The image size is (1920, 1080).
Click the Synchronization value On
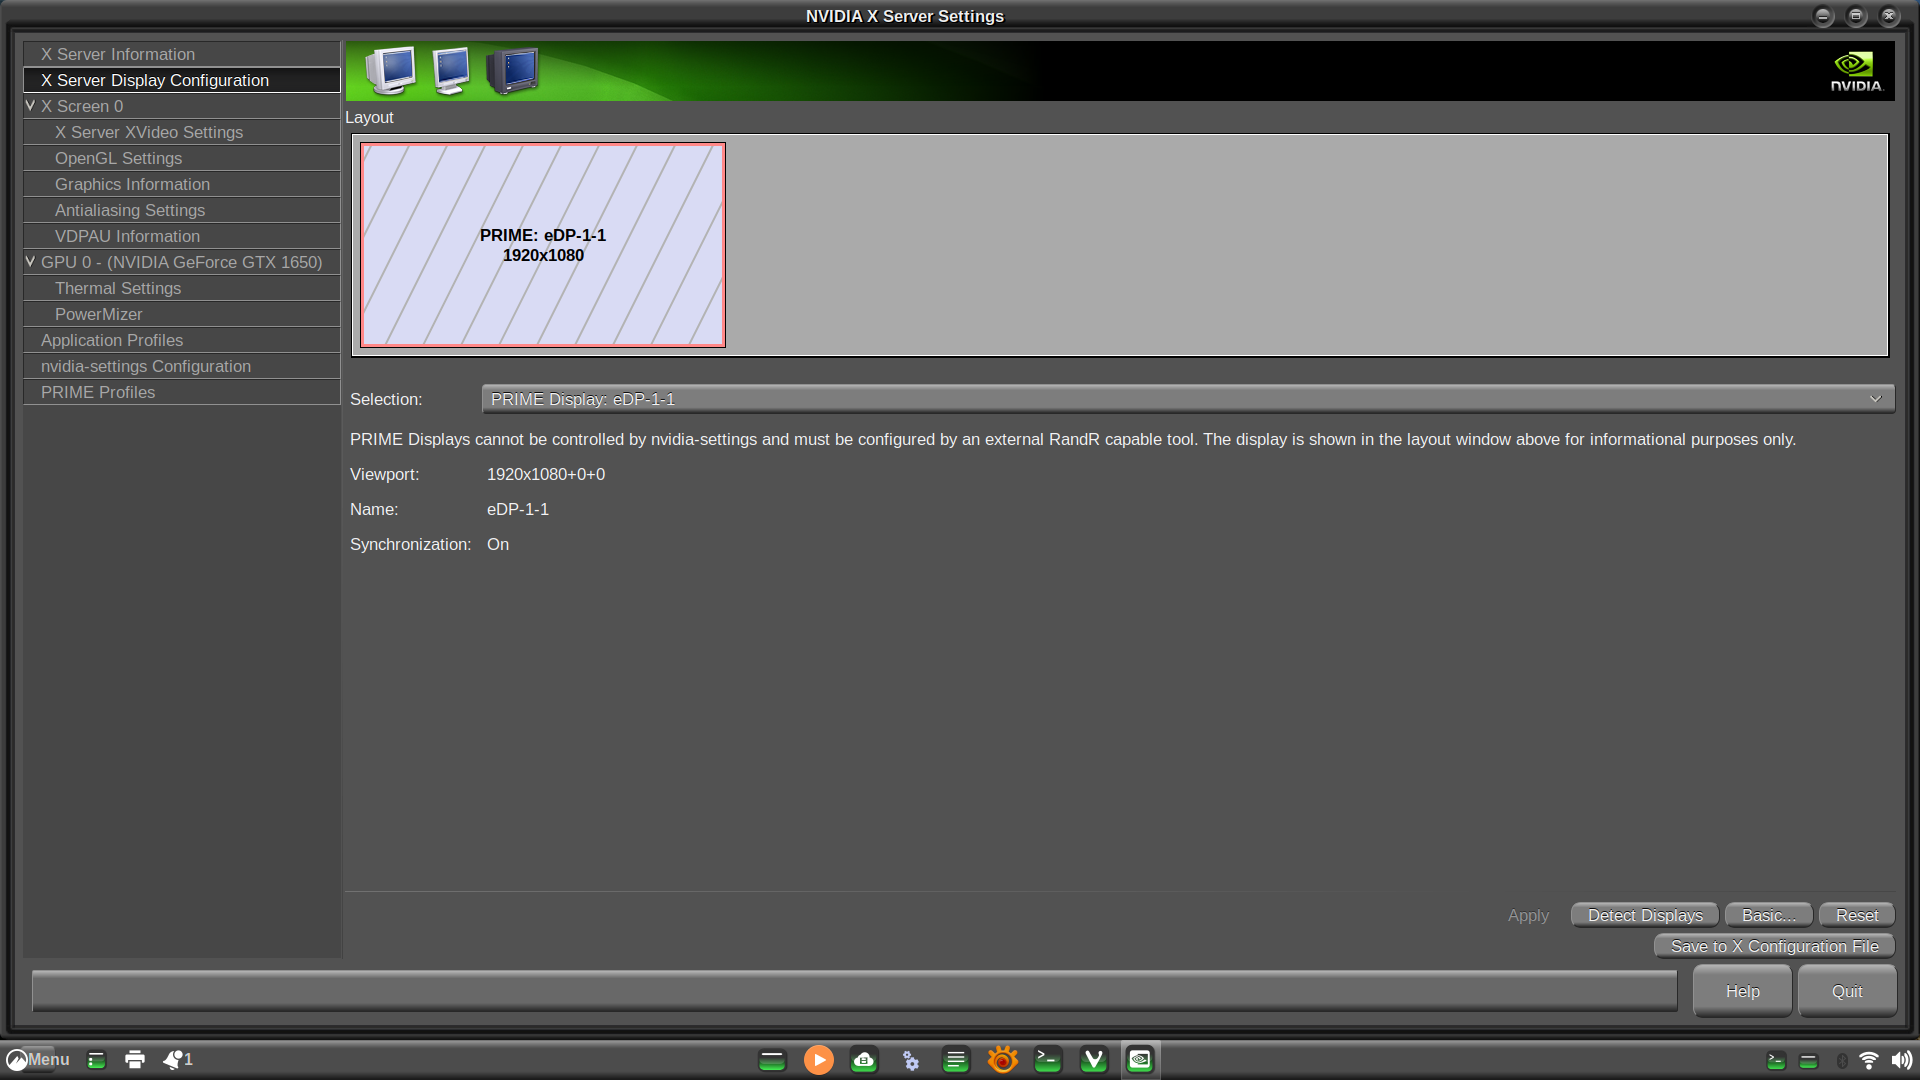click(x=498, y=544)
